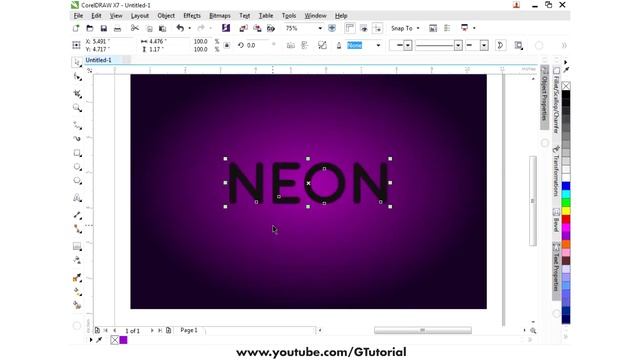
Task: Click the Full-screen preview icon beside zoom
Action: click(332, 28)
